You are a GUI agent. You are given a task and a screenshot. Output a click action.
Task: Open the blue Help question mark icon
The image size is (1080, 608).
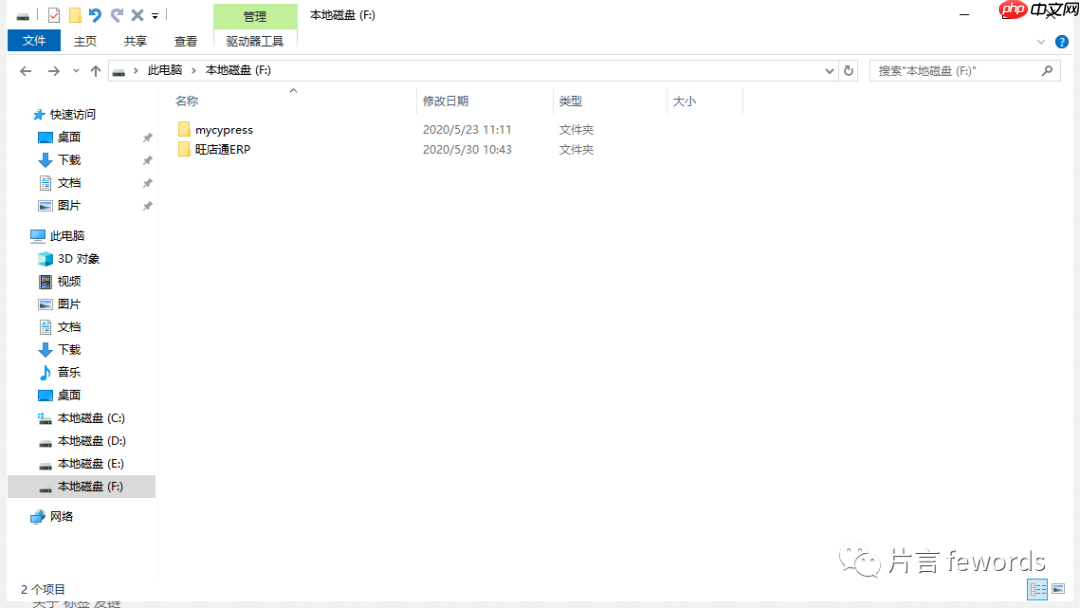point(1062,42)
